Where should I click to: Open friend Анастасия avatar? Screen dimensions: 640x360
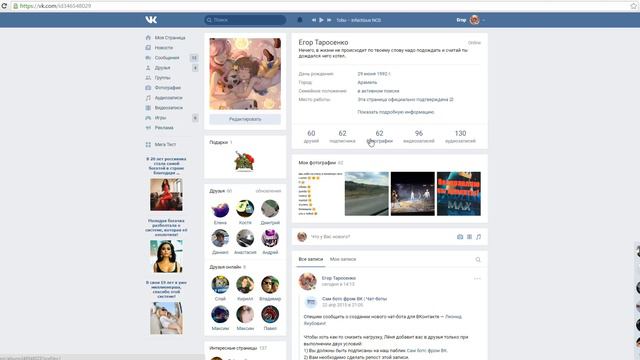click(x=245, y=238)
